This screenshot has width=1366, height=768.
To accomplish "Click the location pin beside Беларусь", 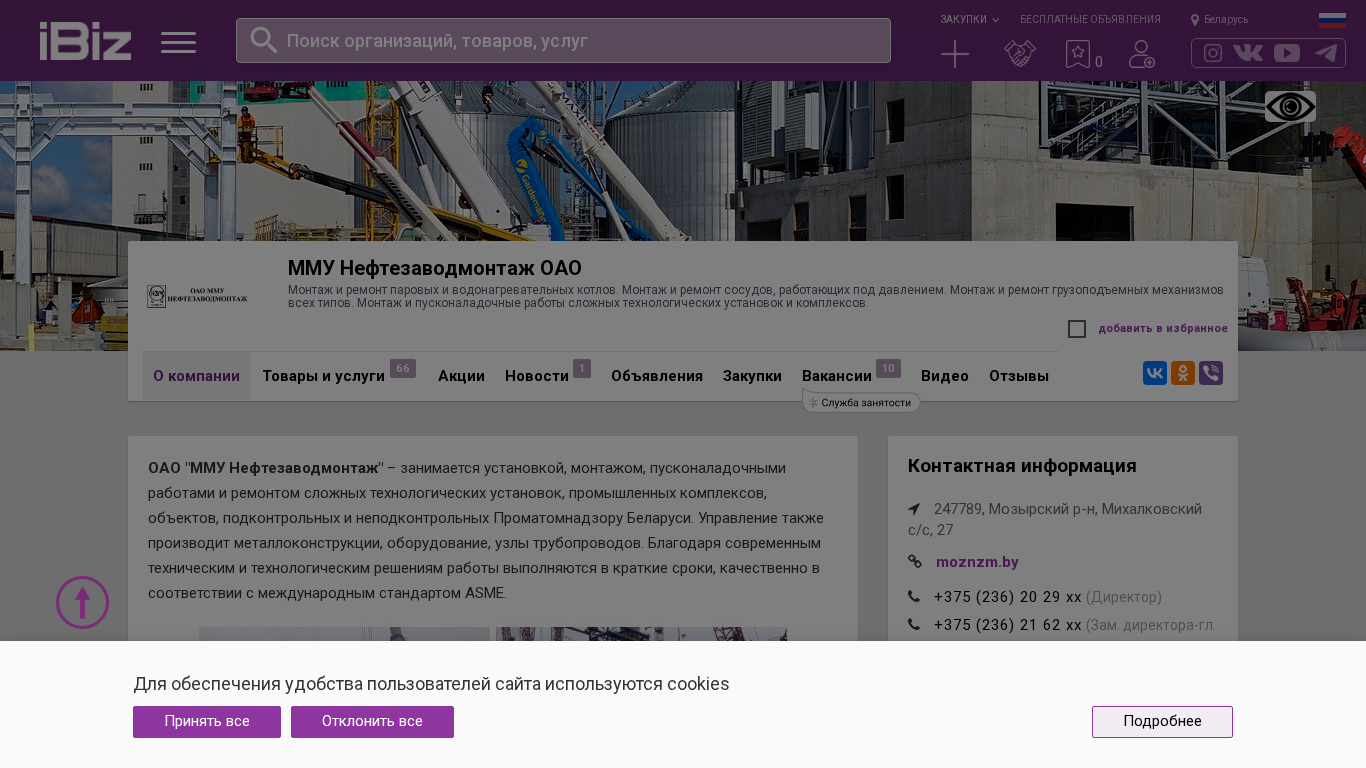I will pos(1195,20).
